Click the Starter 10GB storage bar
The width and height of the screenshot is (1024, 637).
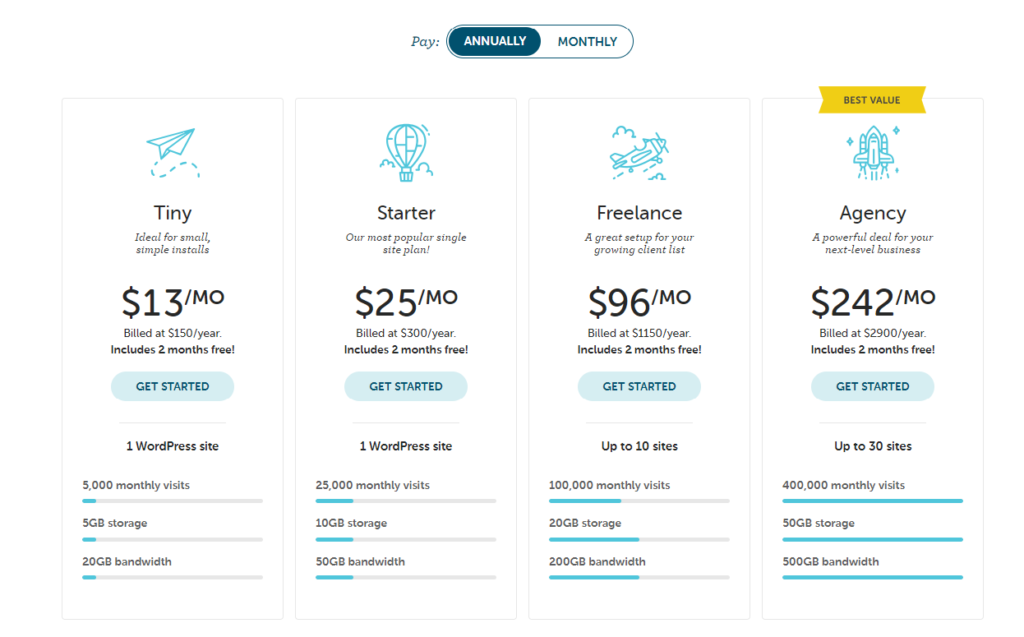(x=406, y=539)
